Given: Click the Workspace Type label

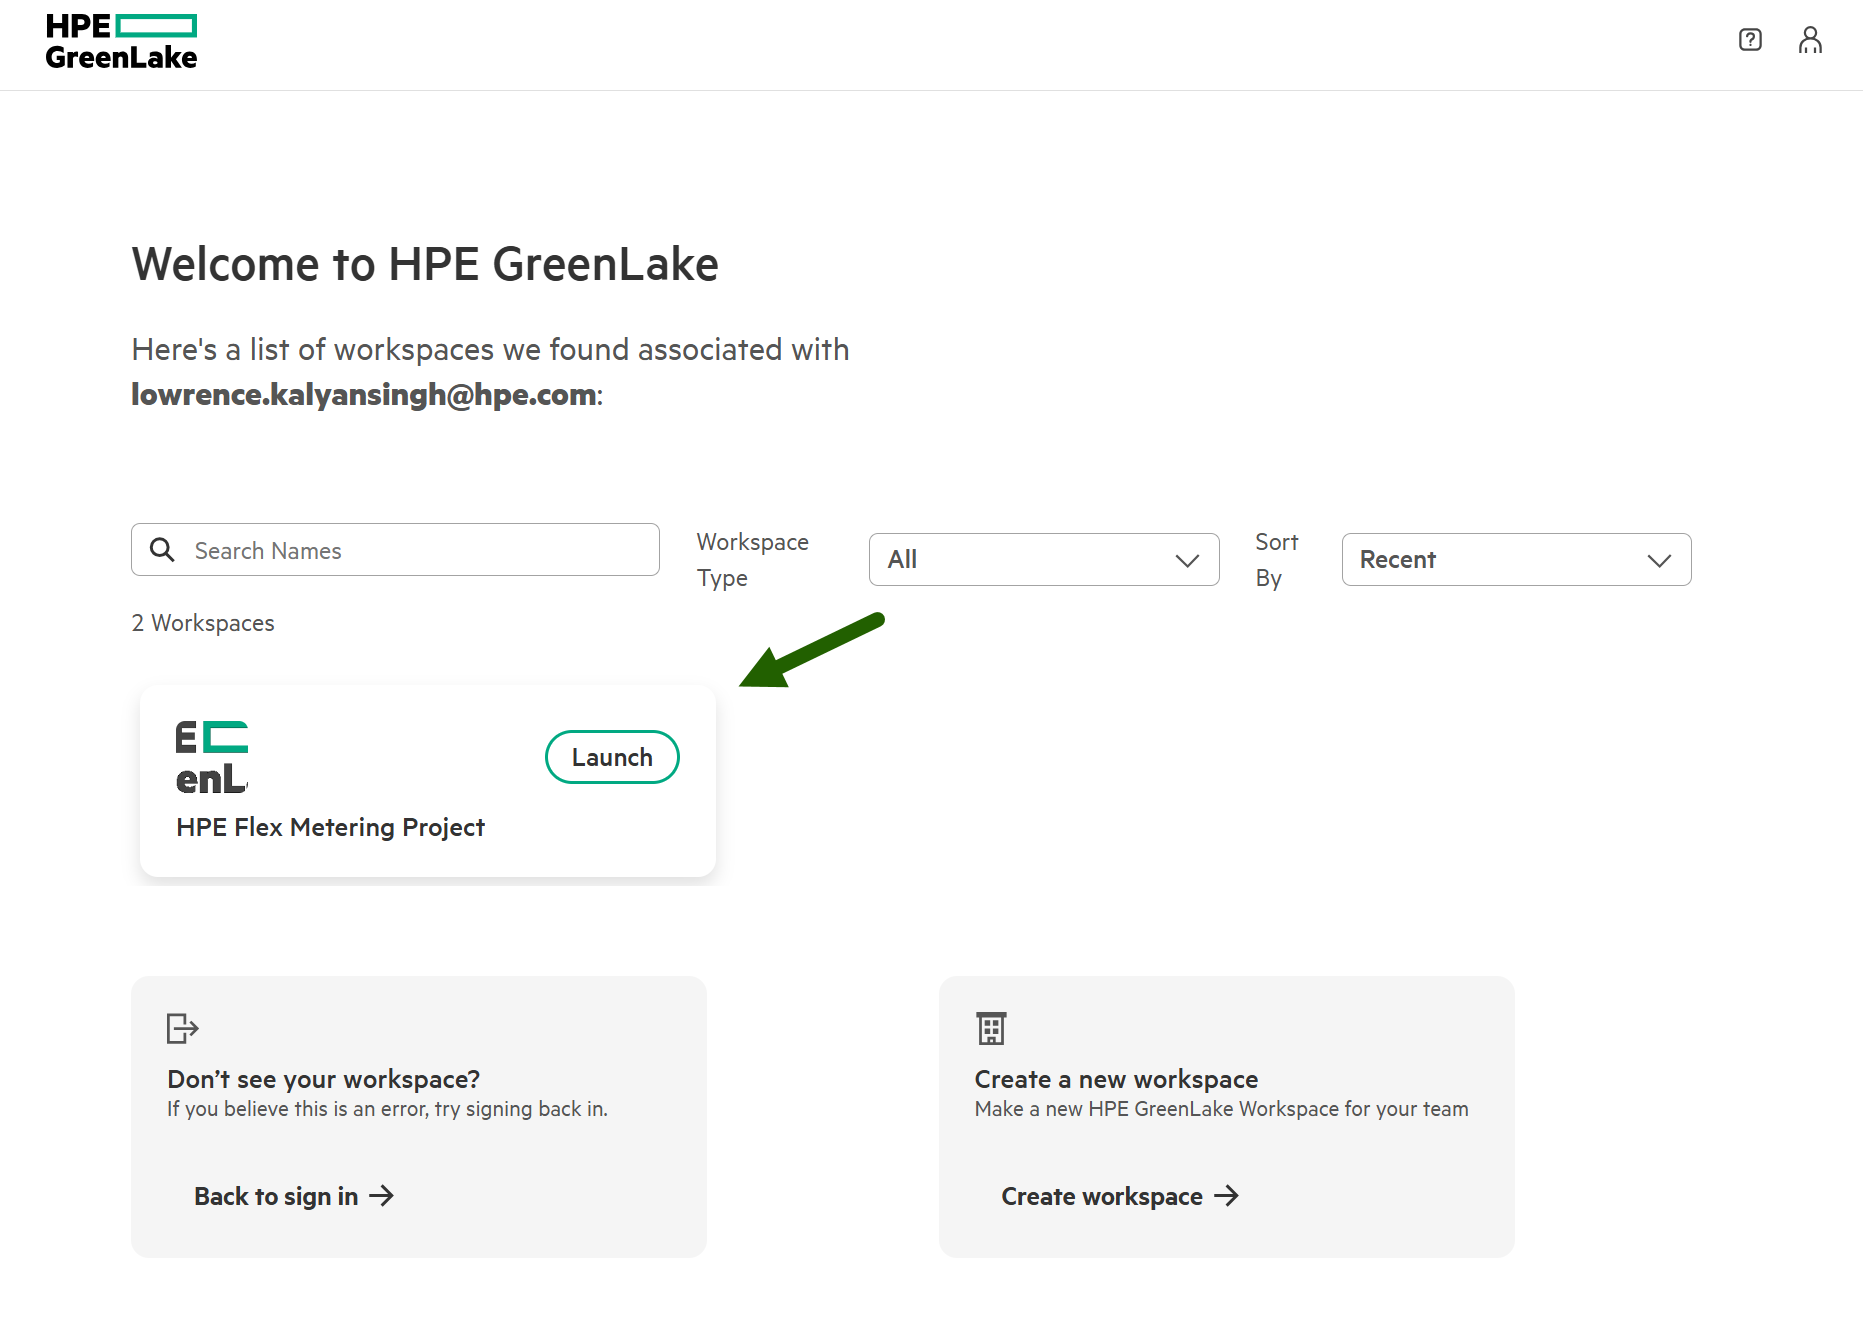Looking at the screenshot, I should tap(753, 560).
